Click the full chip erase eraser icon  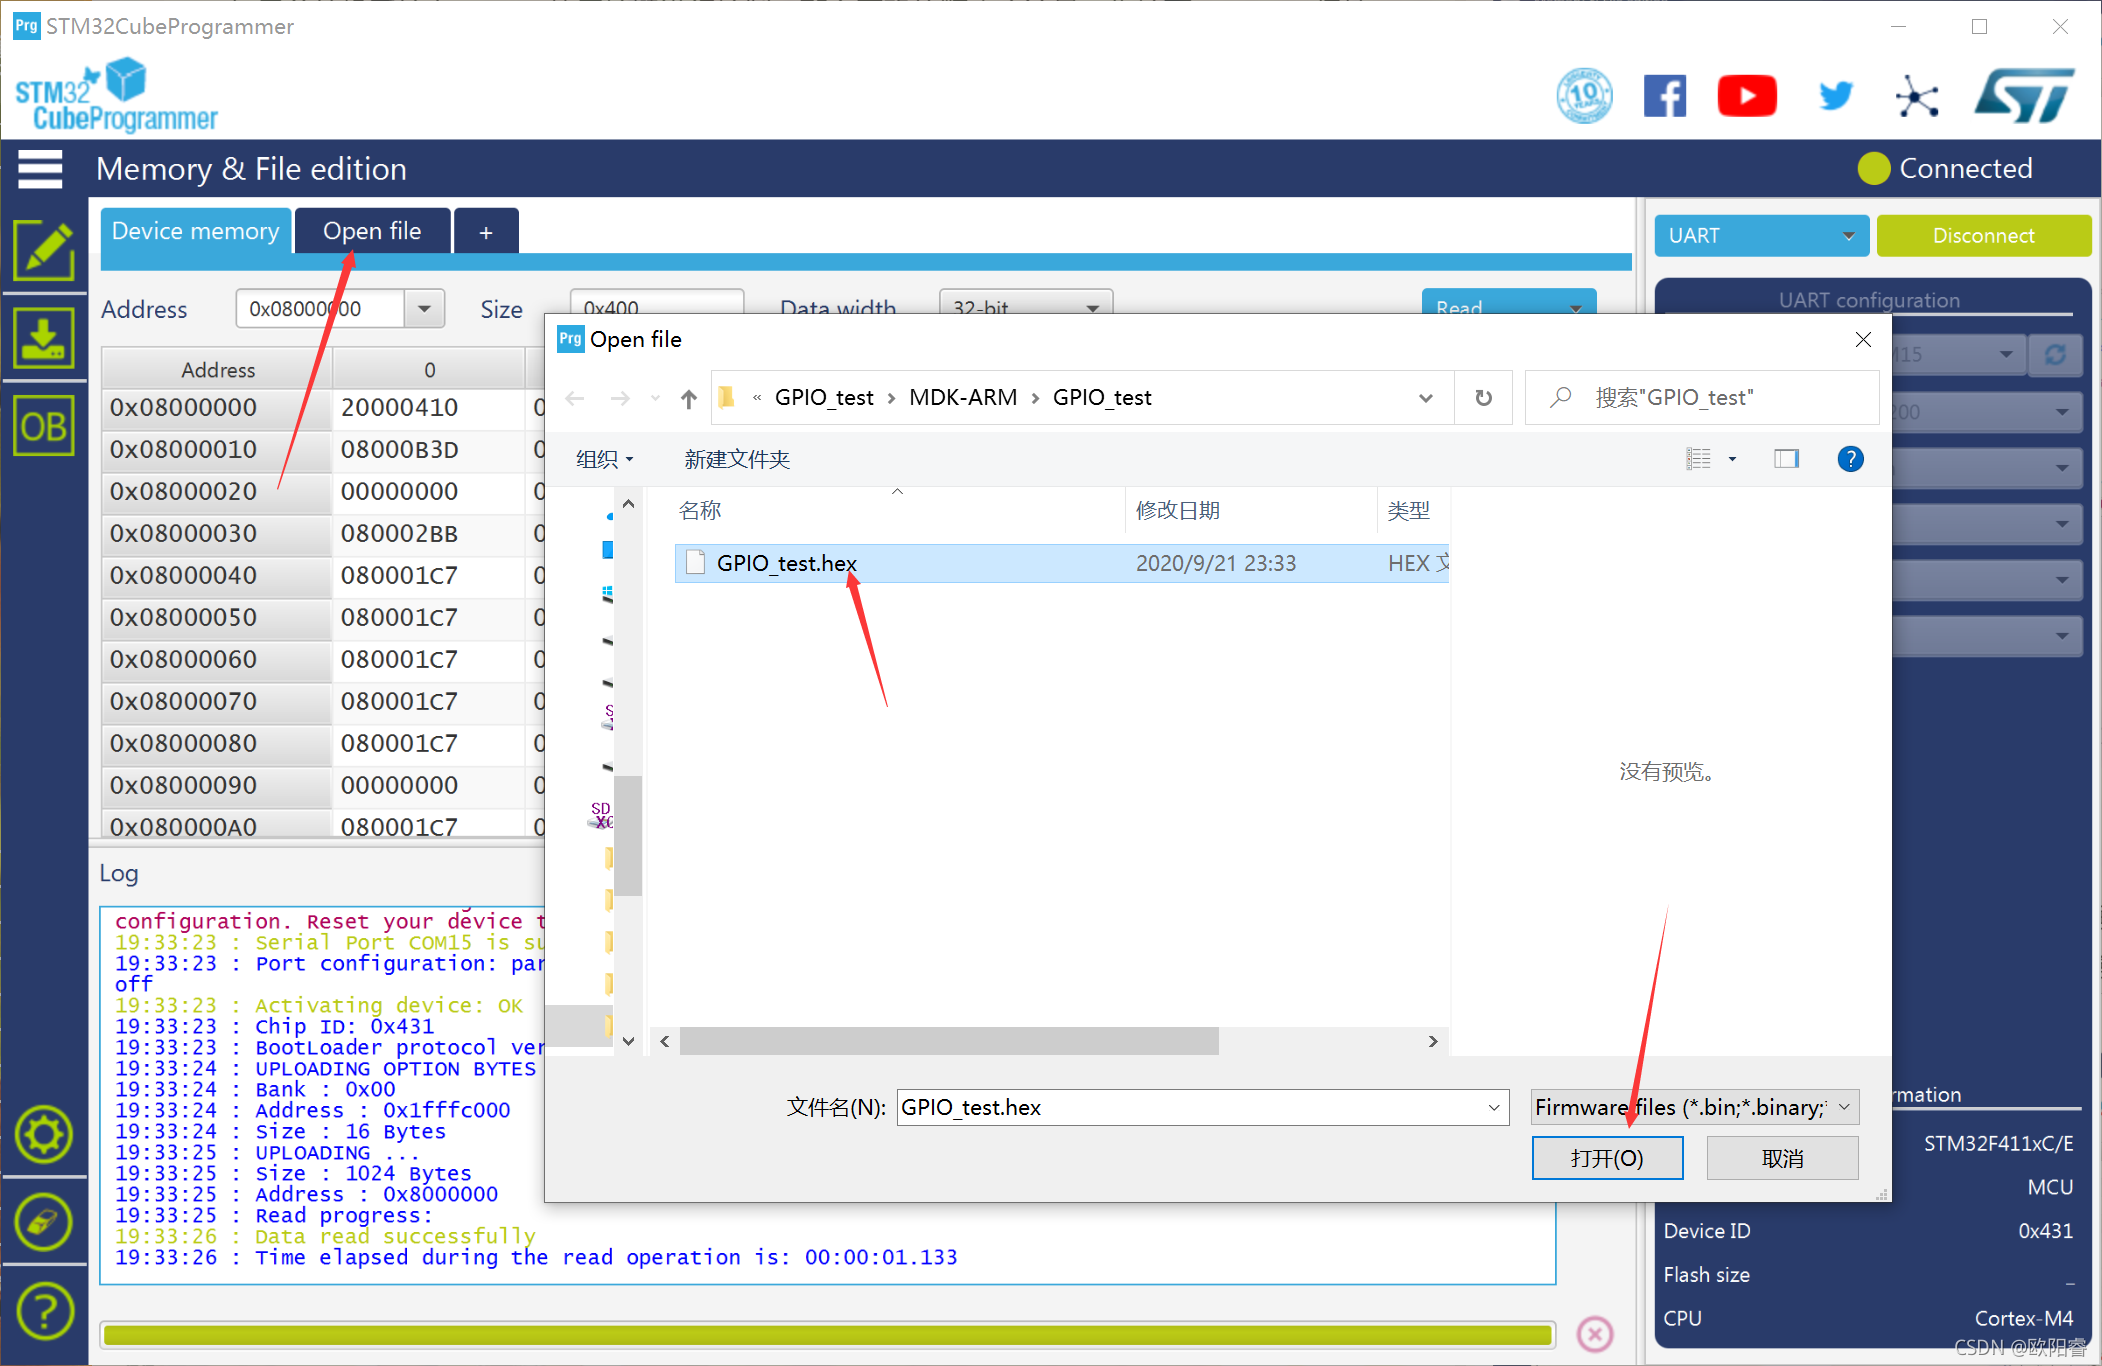44,1222
